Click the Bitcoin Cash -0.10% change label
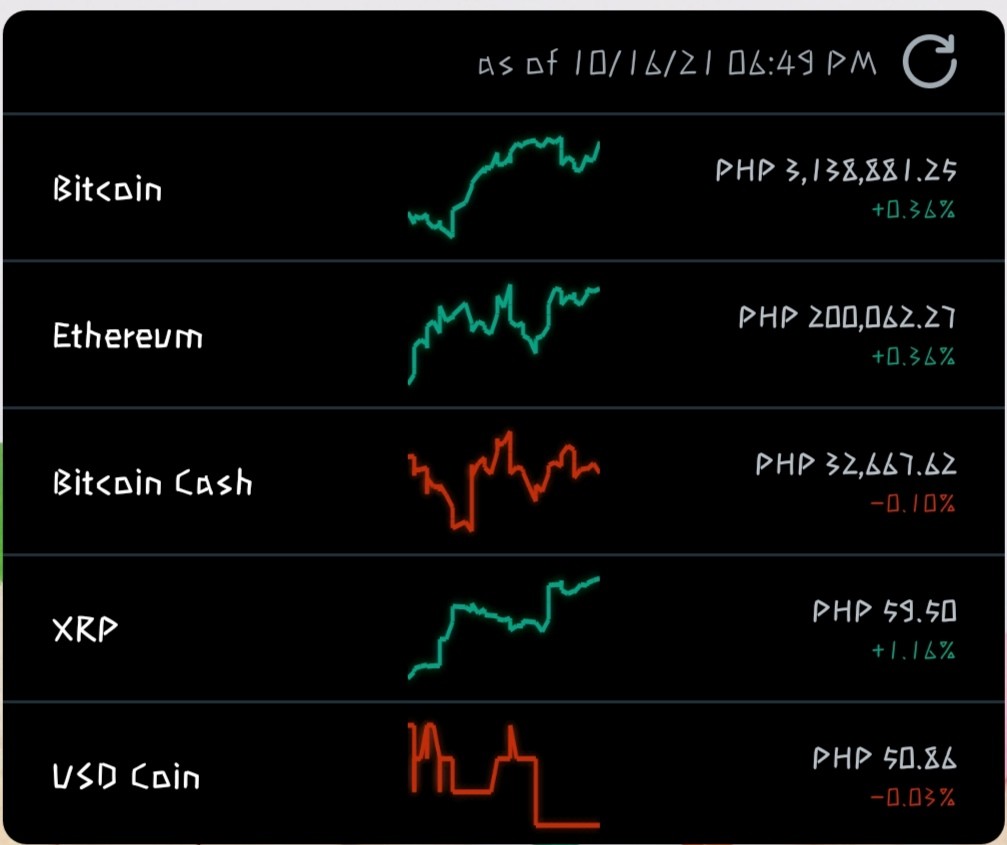The width and height of the screenshot is (1007, 845). pos(913,503)
